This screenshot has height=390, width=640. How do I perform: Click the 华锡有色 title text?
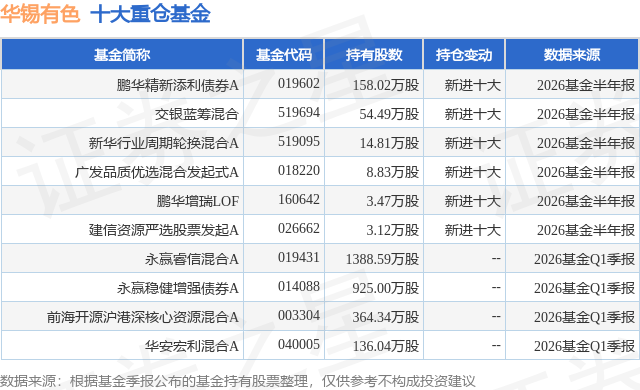pos(40,14)
